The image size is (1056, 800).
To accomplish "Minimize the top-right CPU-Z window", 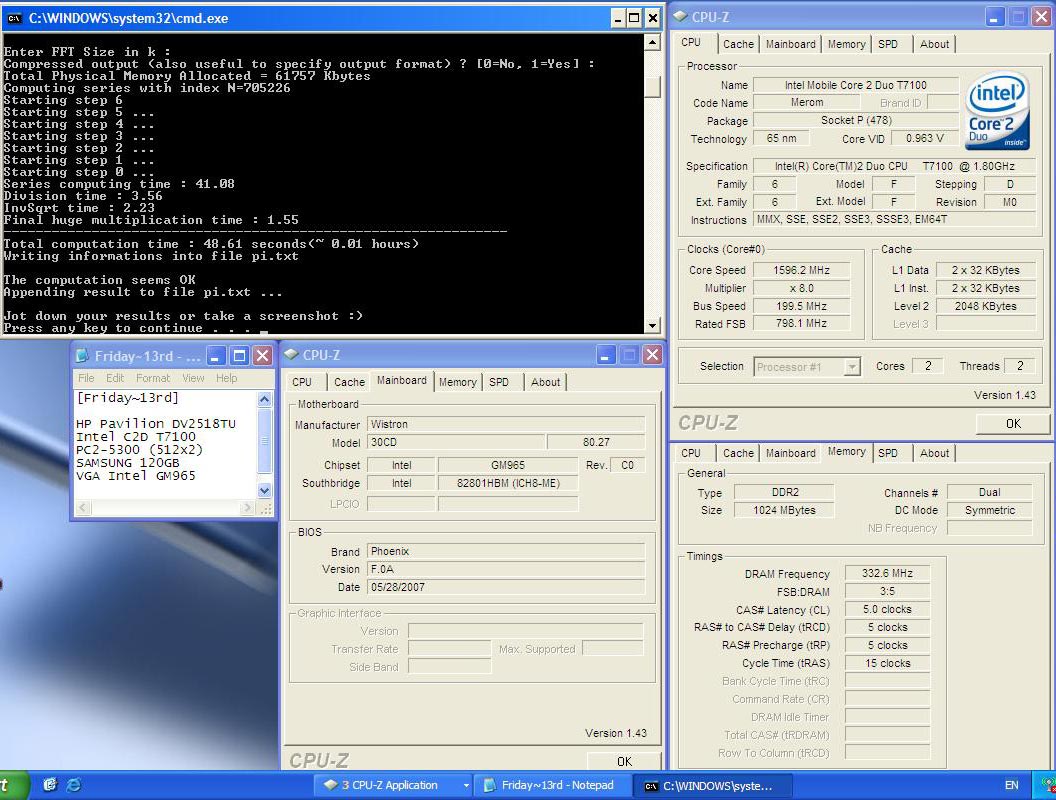I will (995, 18).
